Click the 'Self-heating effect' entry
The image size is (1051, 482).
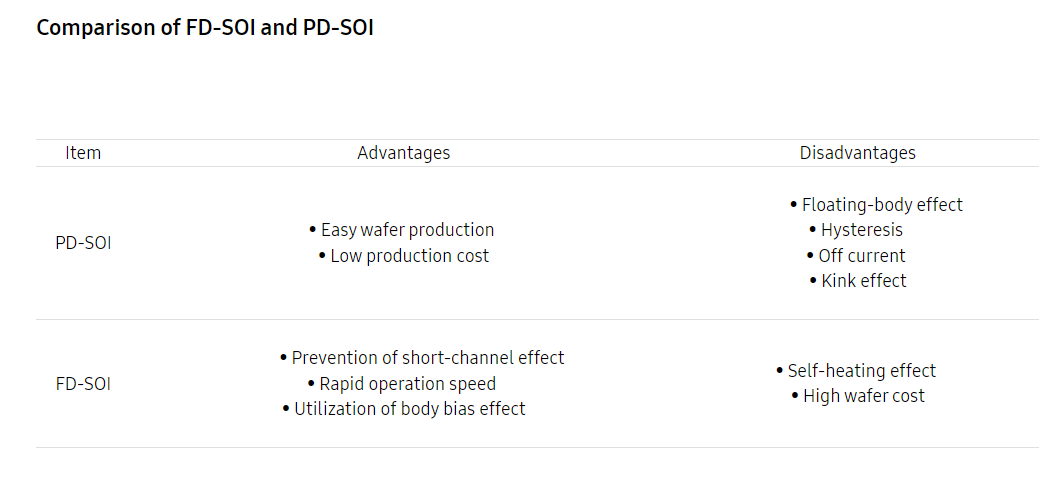862,371
